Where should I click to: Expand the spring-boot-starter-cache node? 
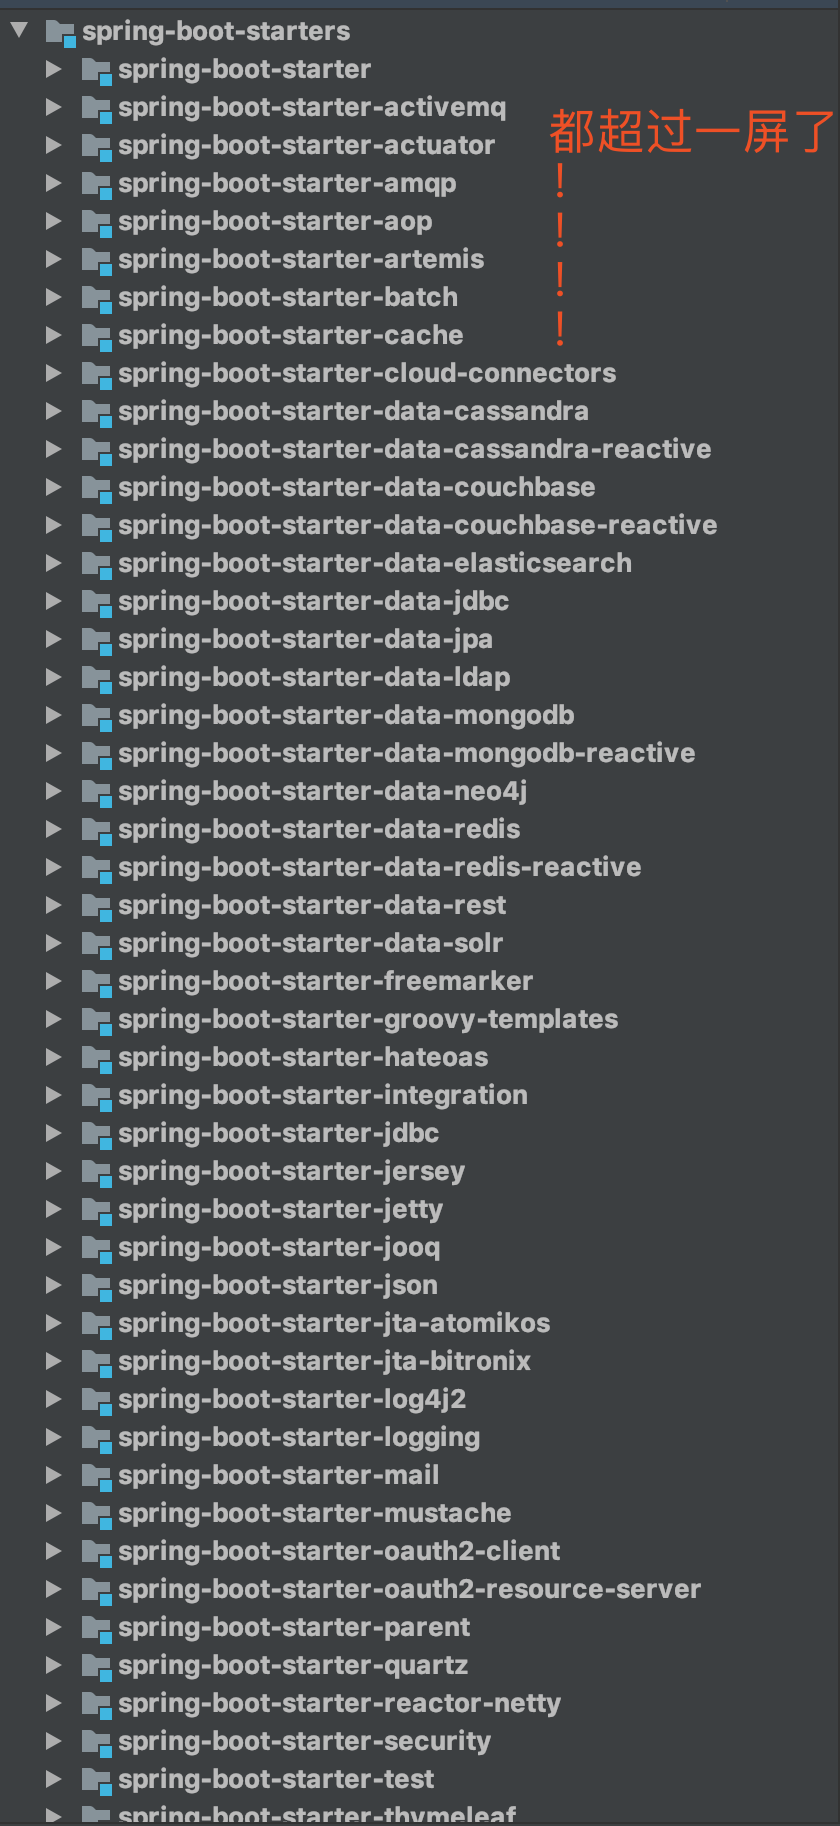(x=54, y=335)
